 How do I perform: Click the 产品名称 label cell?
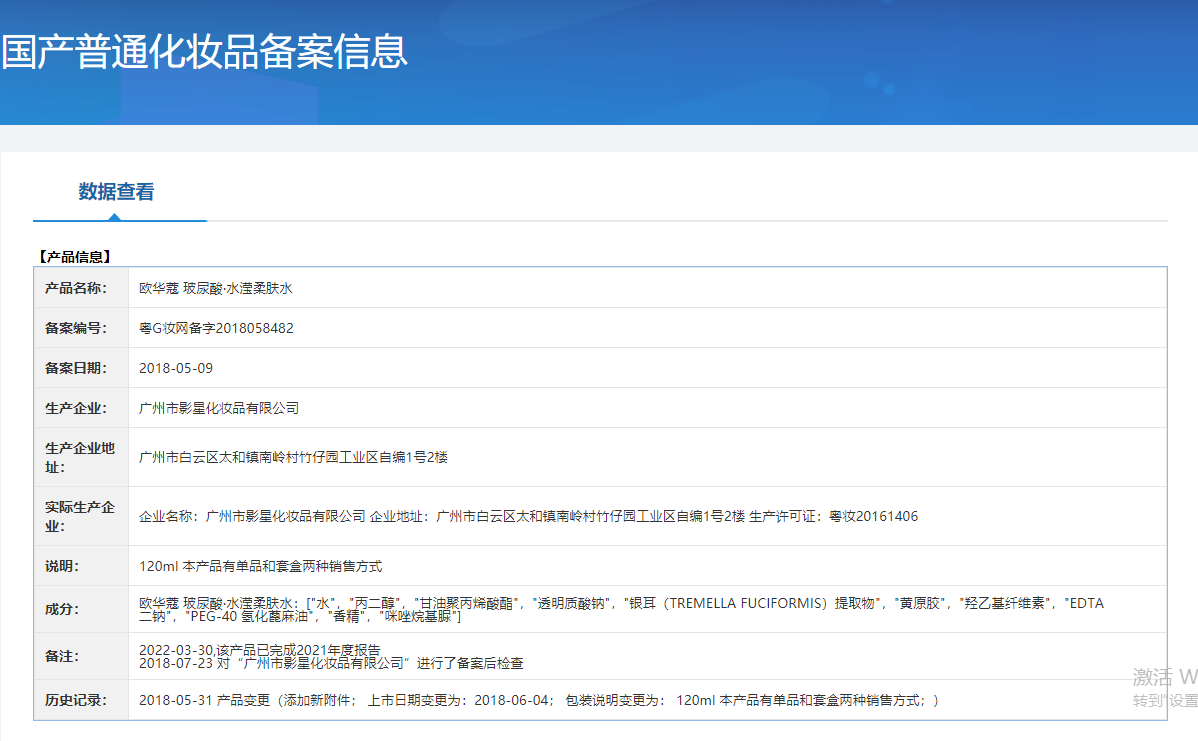click(81, 288)
